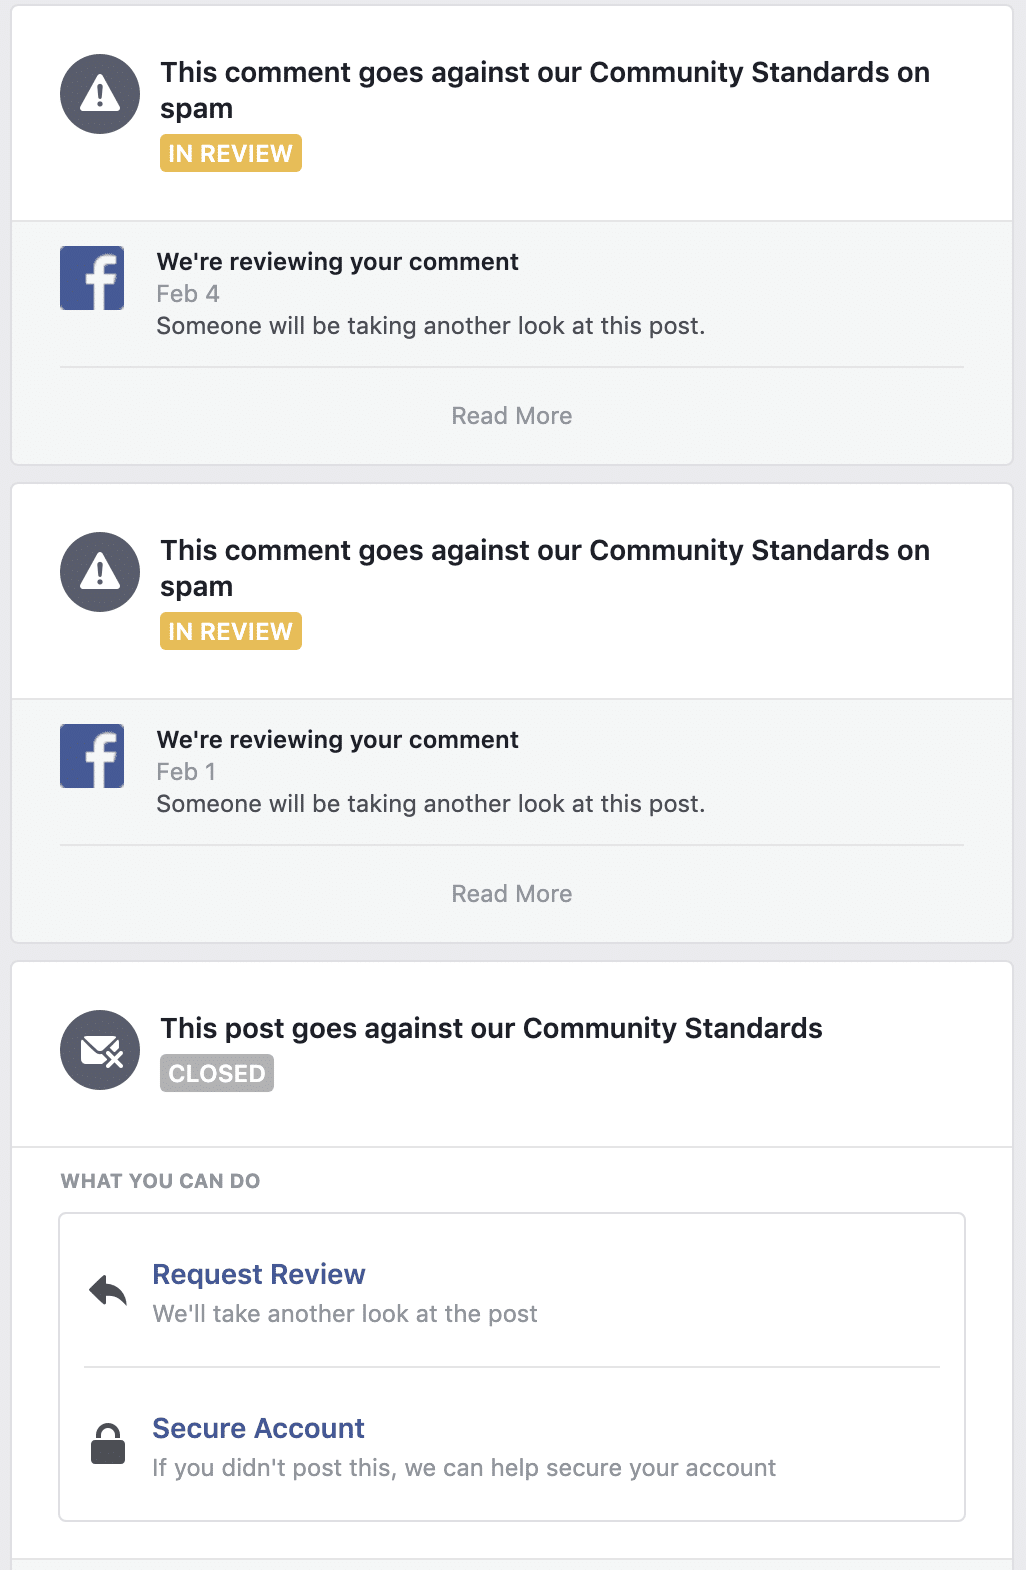Click the Request Review link
Viewport: 1026px width, 1570px height.
click(x=257, y=1274)
